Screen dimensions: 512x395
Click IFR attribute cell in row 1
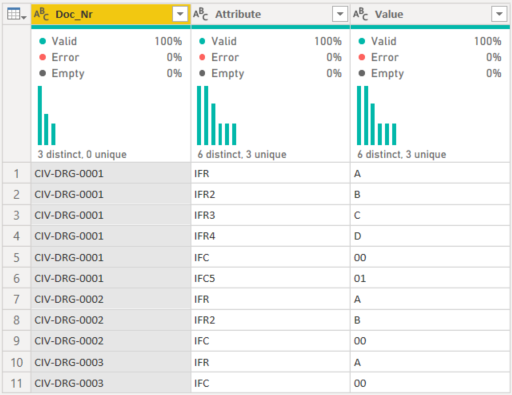point(270,174)
